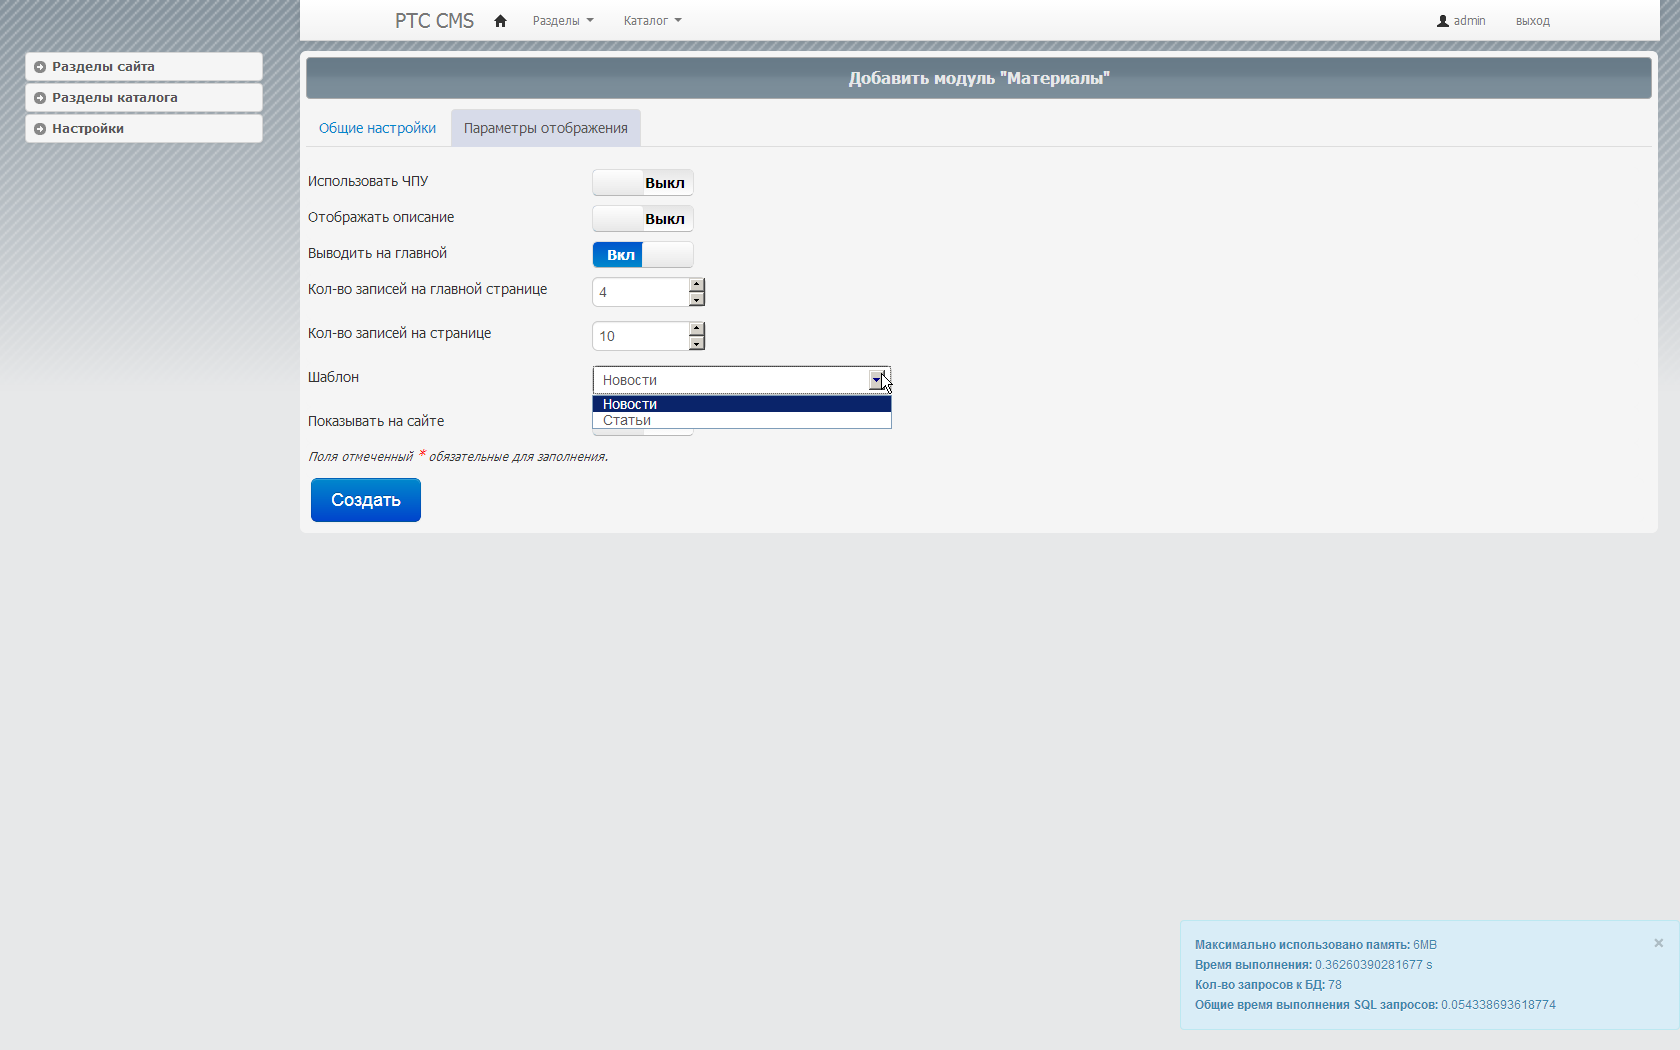Focus the записей на главной странице field

click(640, 292)
